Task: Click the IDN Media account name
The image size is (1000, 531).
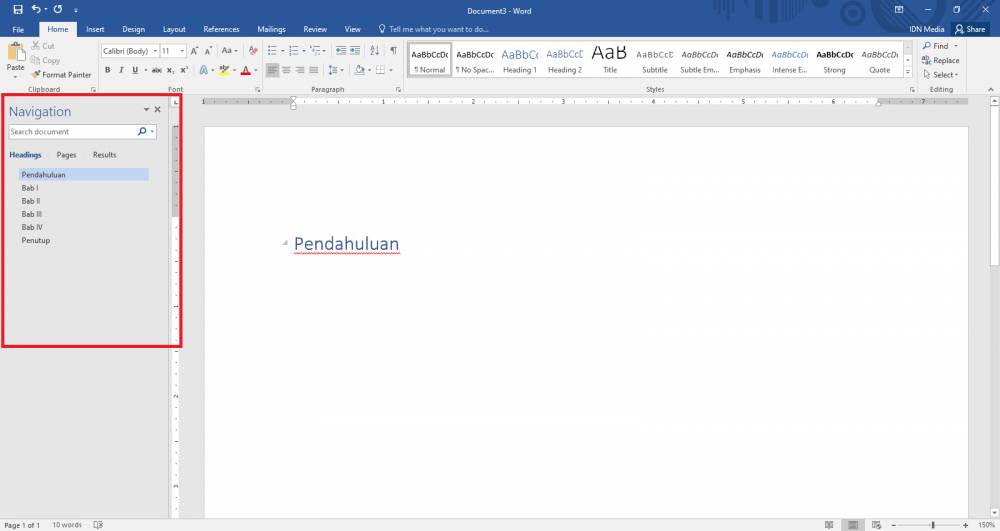Action: pos(927,29)
